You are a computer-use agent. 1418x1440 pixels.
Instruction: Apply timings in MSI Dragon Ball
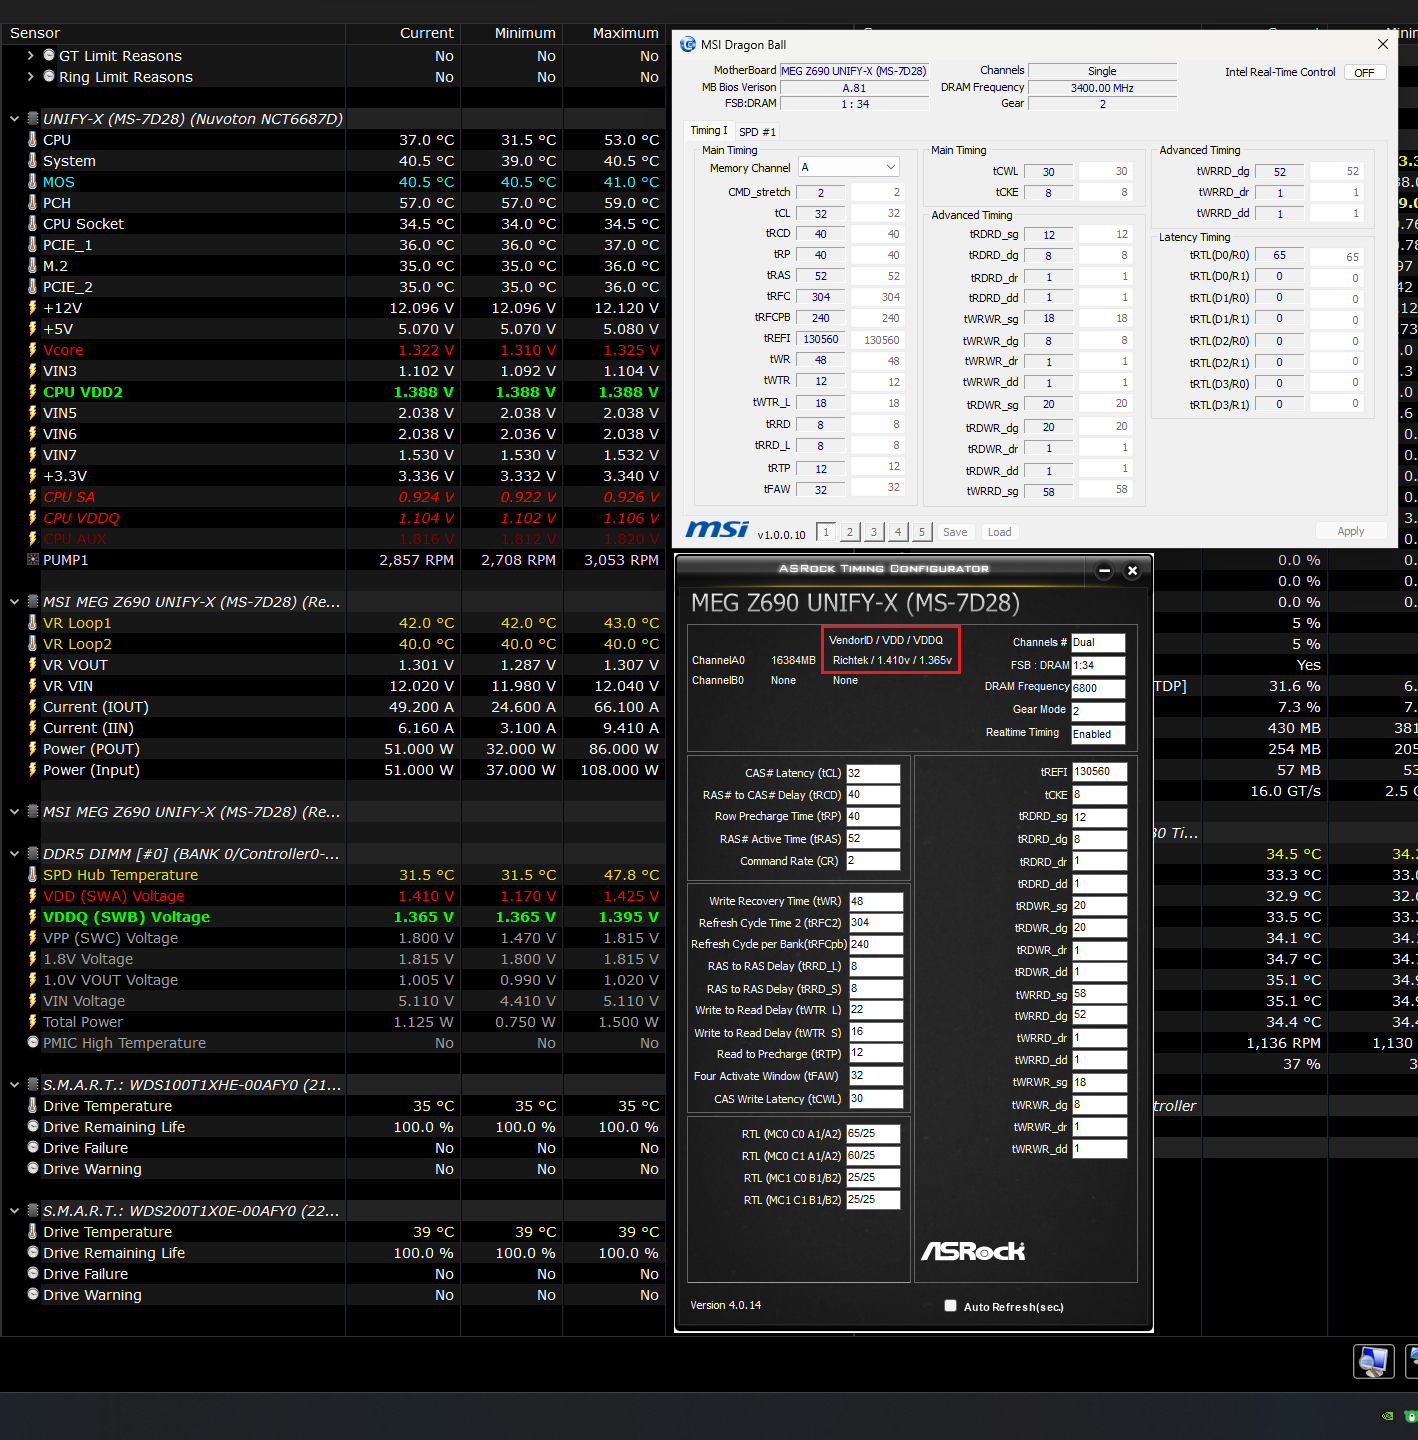(1350, 531)
